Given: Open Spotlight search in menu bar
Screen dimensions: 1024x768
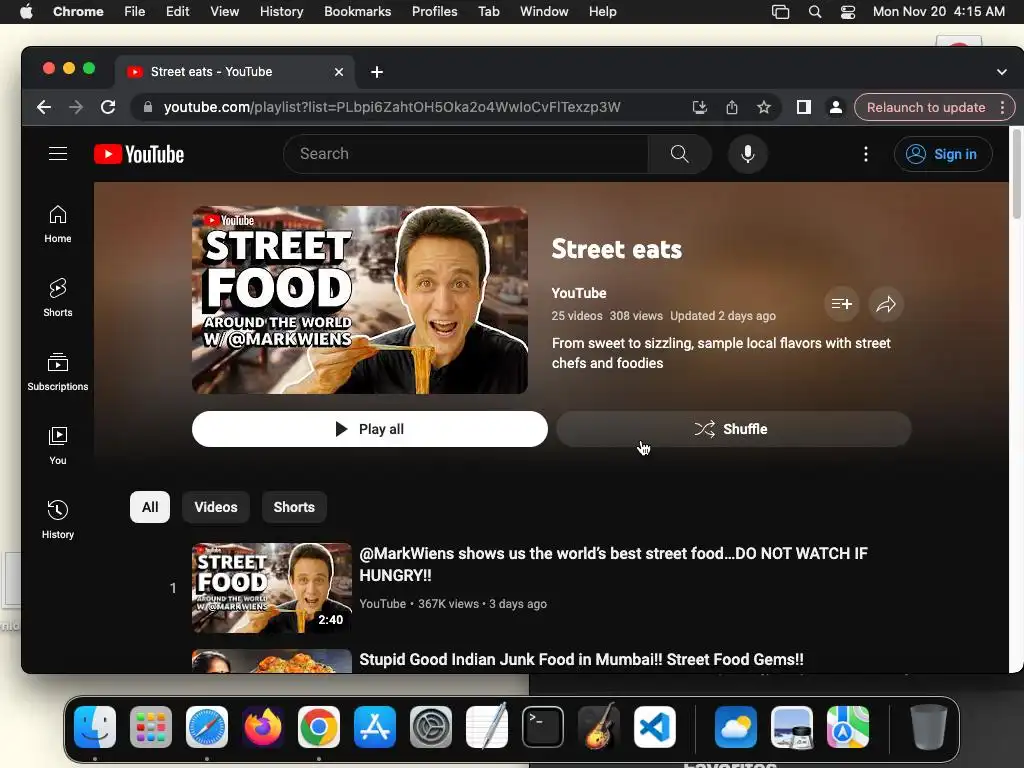Looking at the screenshot, I should 814,11.
